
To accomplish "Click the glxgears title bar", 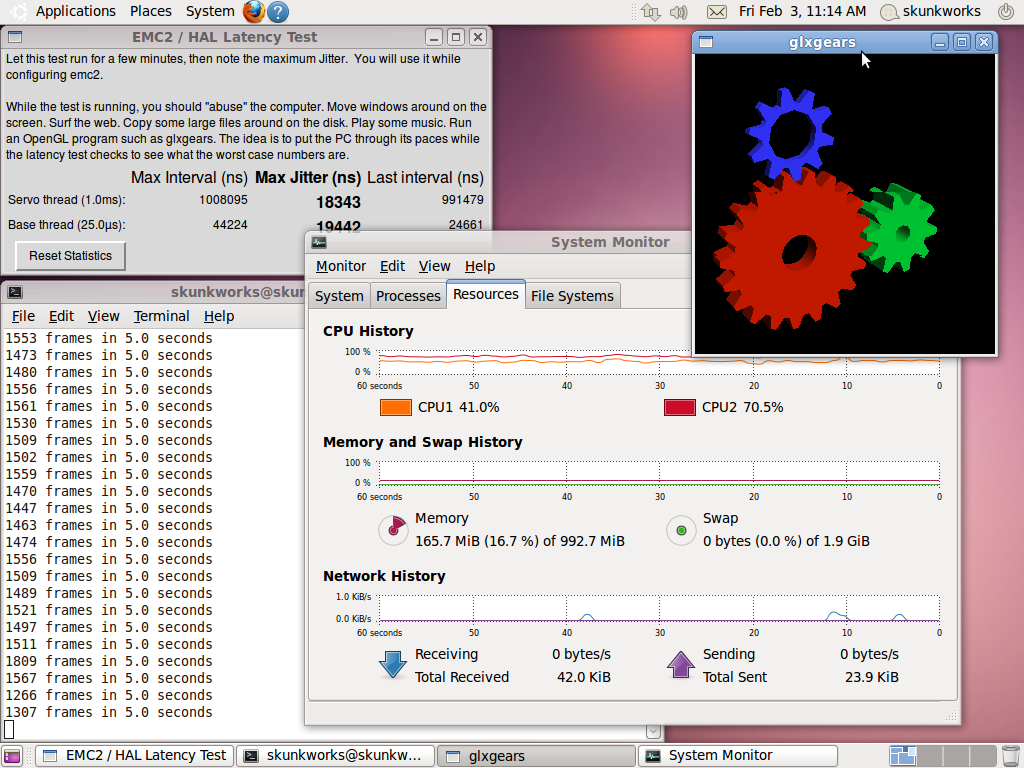I will tap(822, 42).
